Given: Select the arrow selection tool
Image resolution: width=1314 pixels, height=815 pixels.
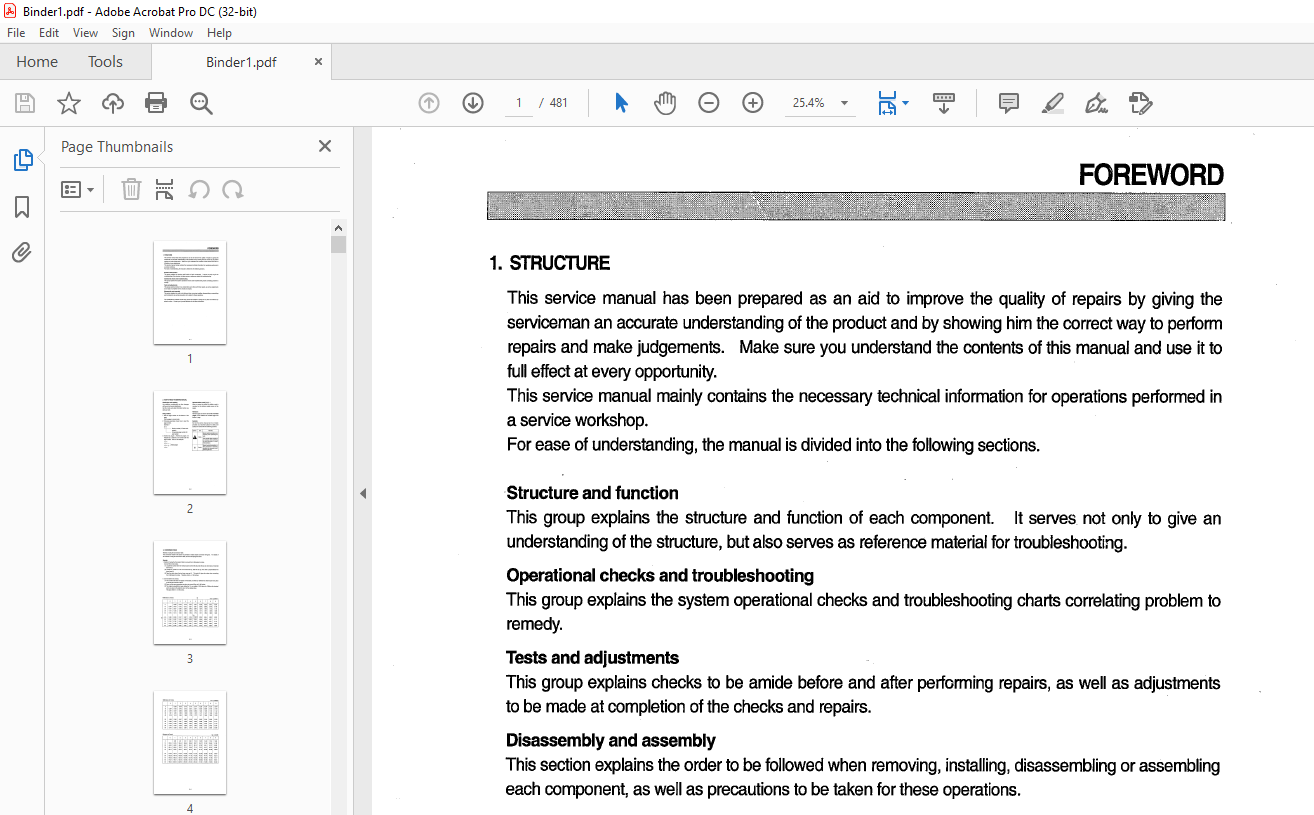Looking at the screenshot, I should (x=621, y=103).
